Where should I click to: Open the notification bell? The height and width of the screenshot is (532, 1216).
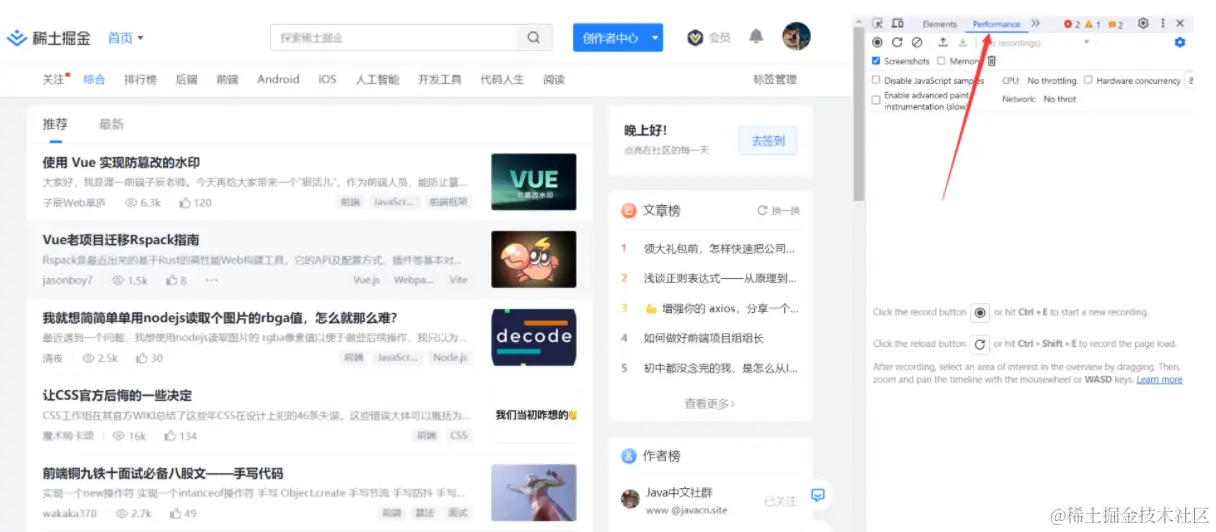756,37
